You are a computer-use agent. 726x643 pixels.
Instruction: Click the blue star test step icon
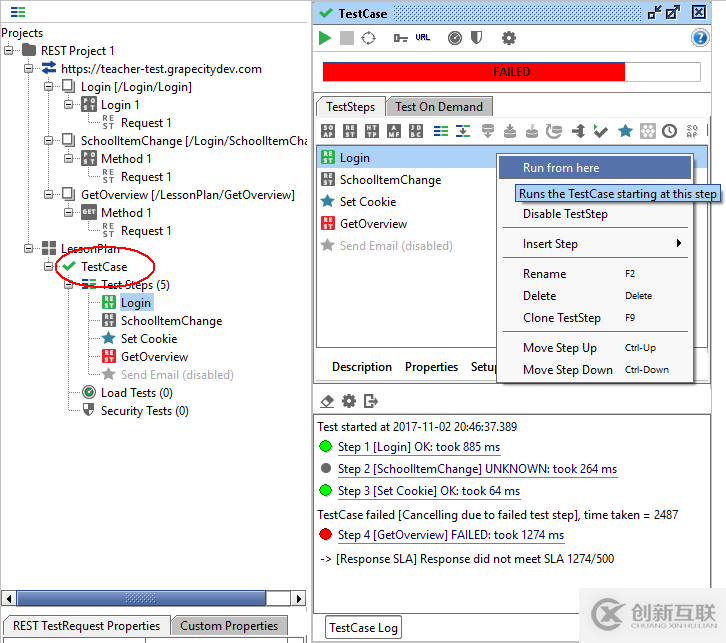point(625,131)
